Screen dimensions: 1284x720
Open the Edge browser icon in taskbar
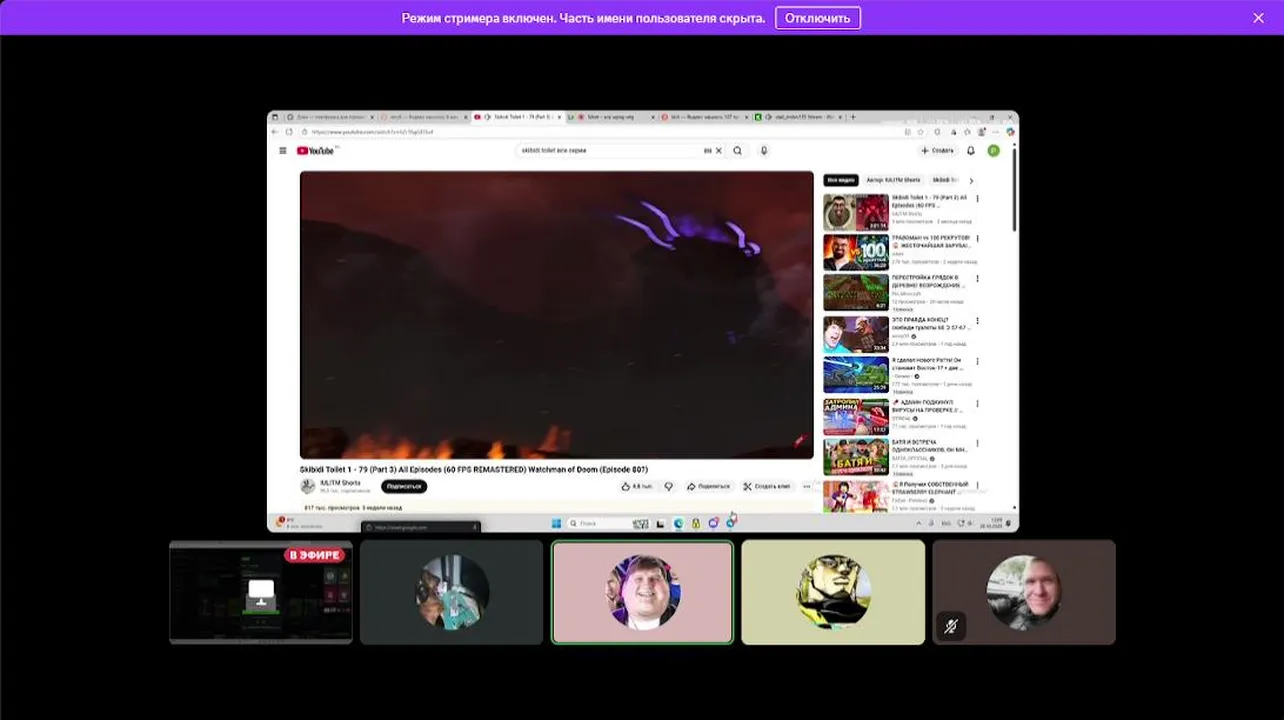pyautogui.click(x=678, y=523)
